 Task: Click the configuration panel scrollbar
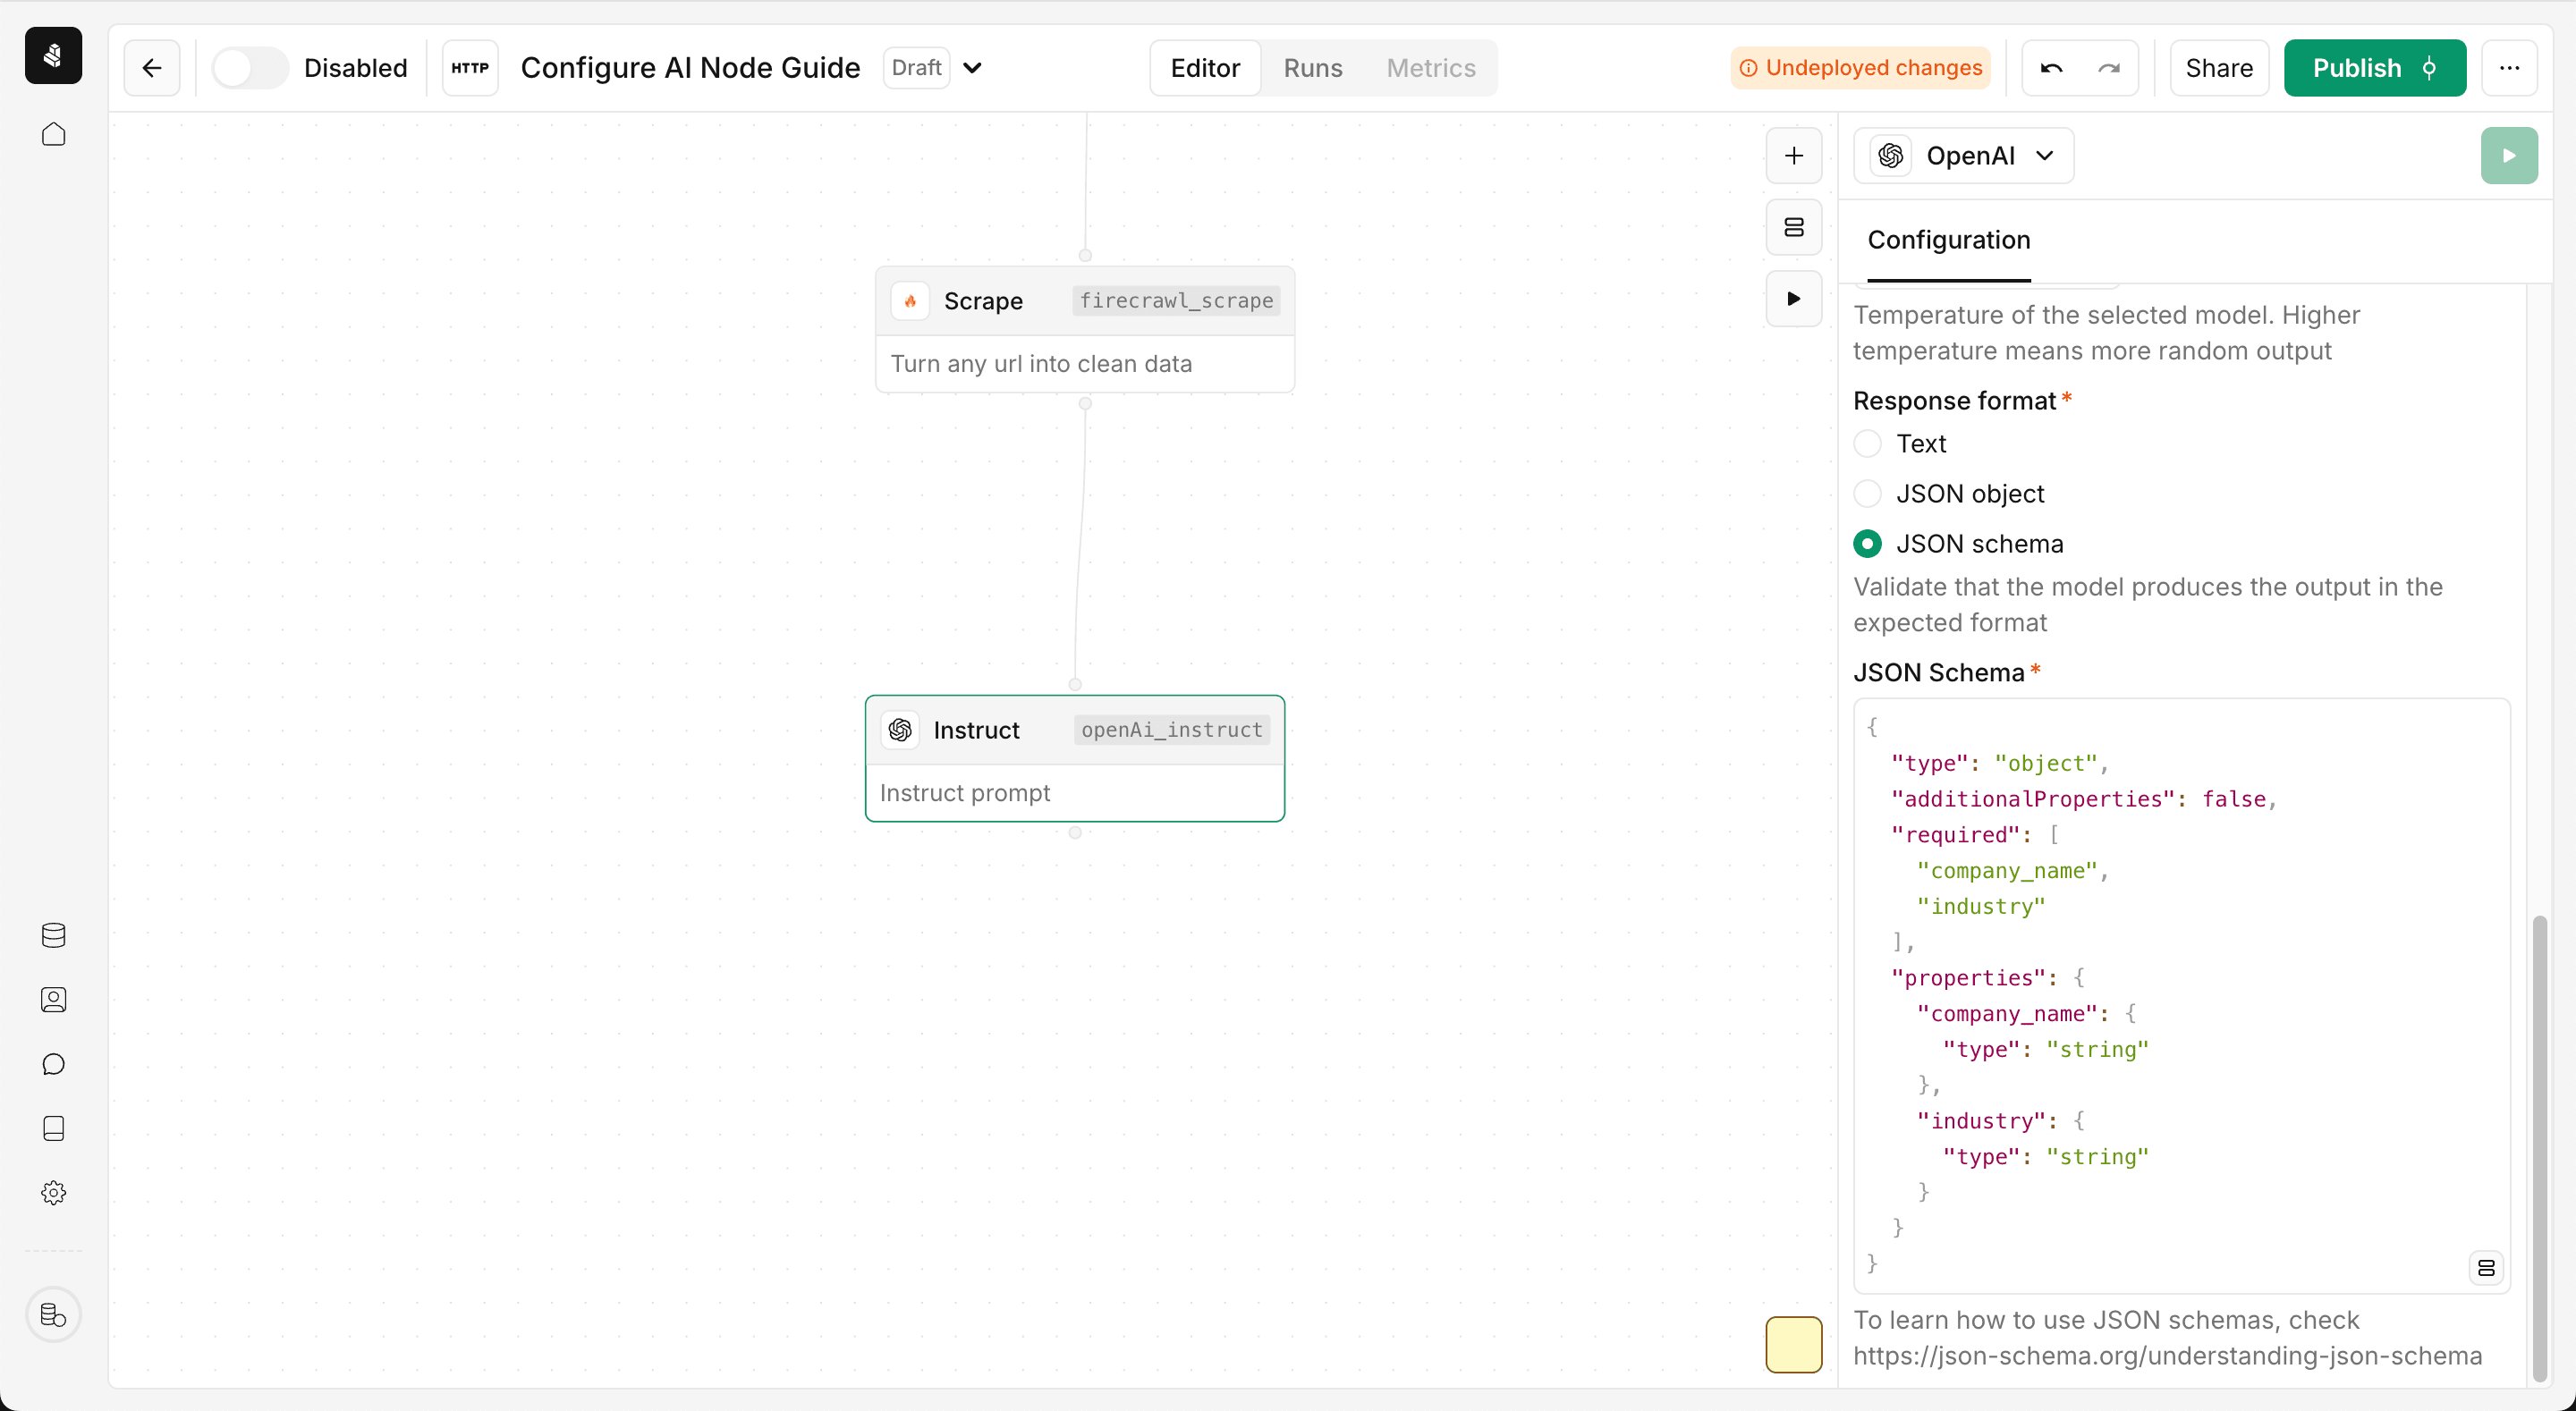tap(2539, 1147)
